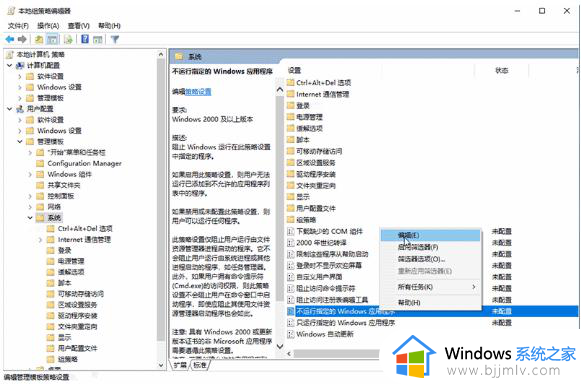Click the Export list toolbar icon
The height and width of the screenshot is (384, 581).
[68, 39]
